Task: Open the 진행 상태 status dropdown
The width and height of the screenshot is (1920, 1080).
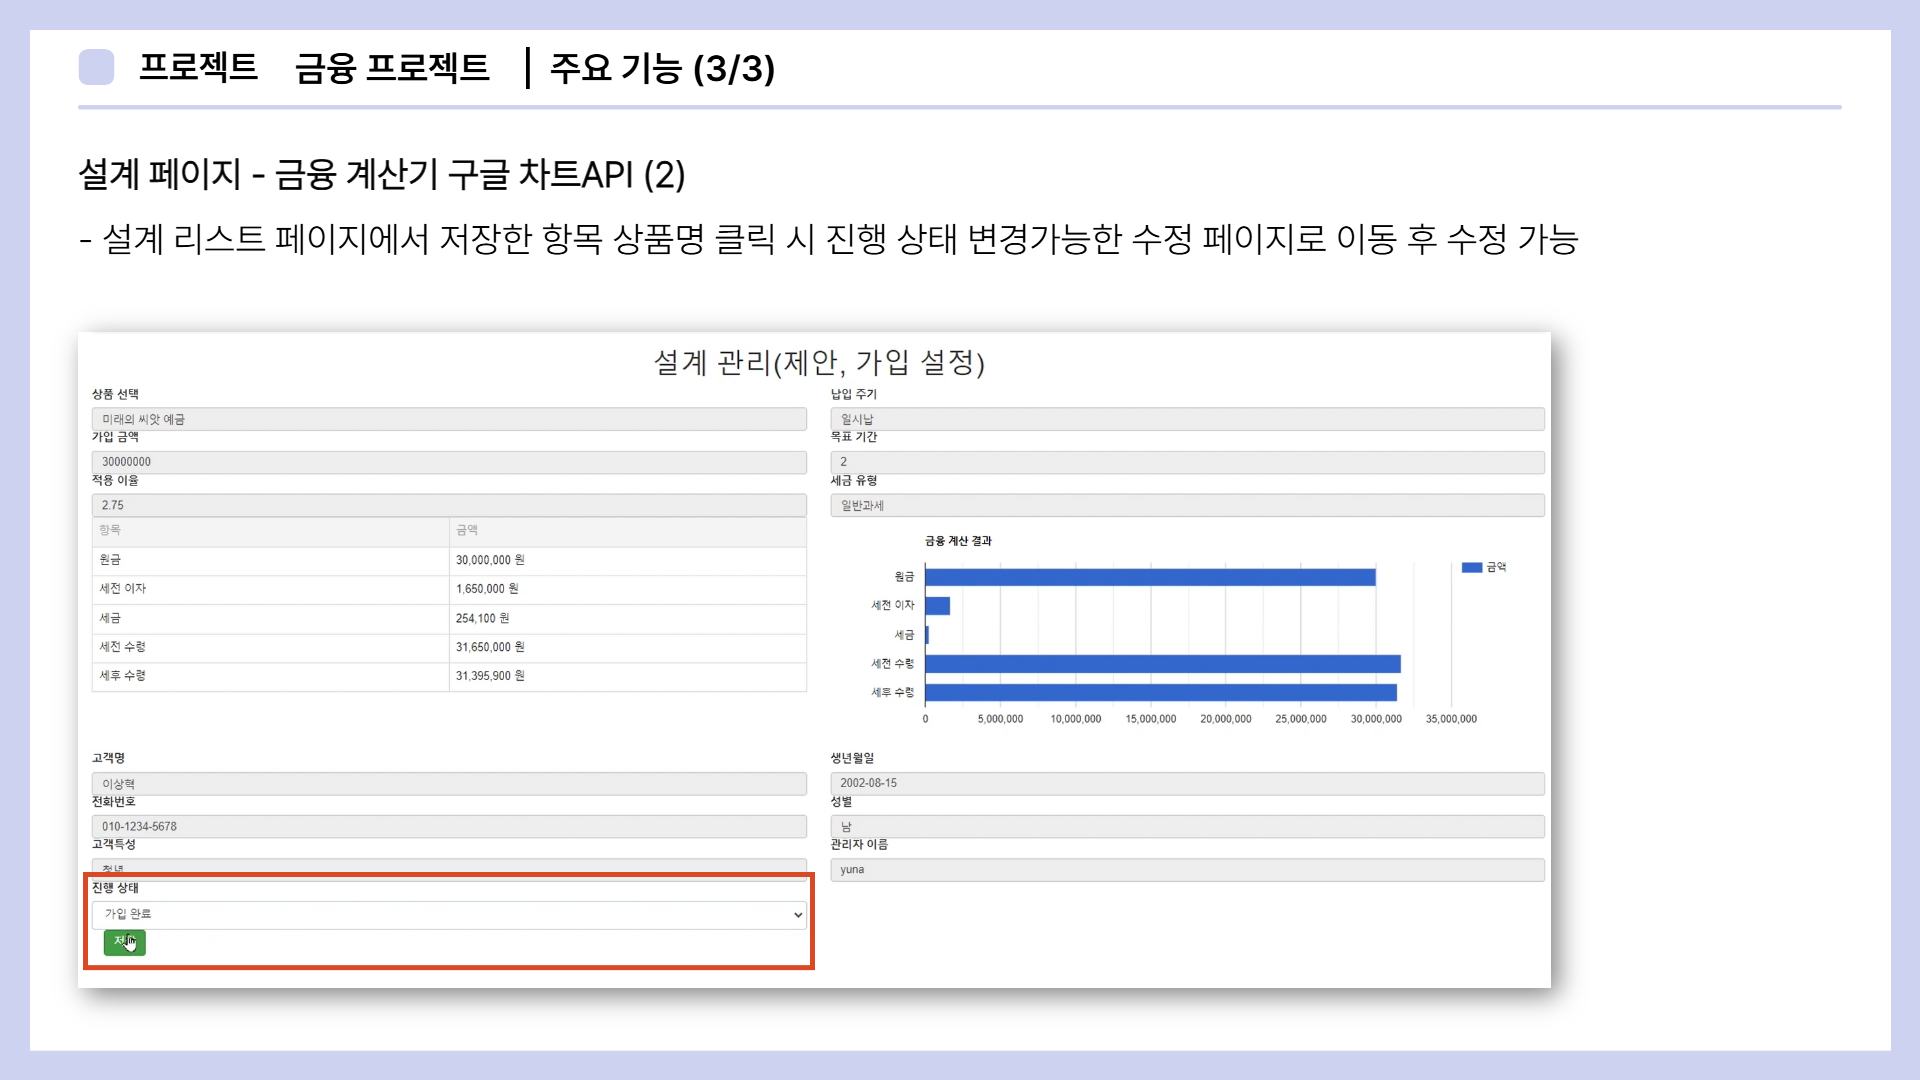Action: coord(448,914)
